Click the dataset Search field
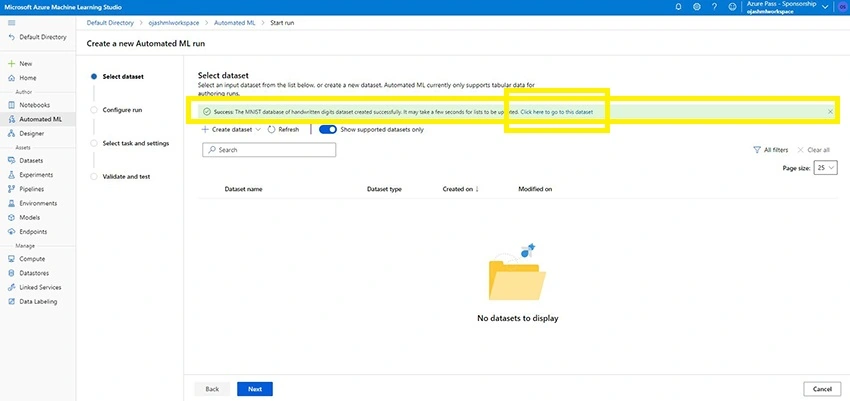The width and height of the screenshot is (850, 401). coord(269,150)
